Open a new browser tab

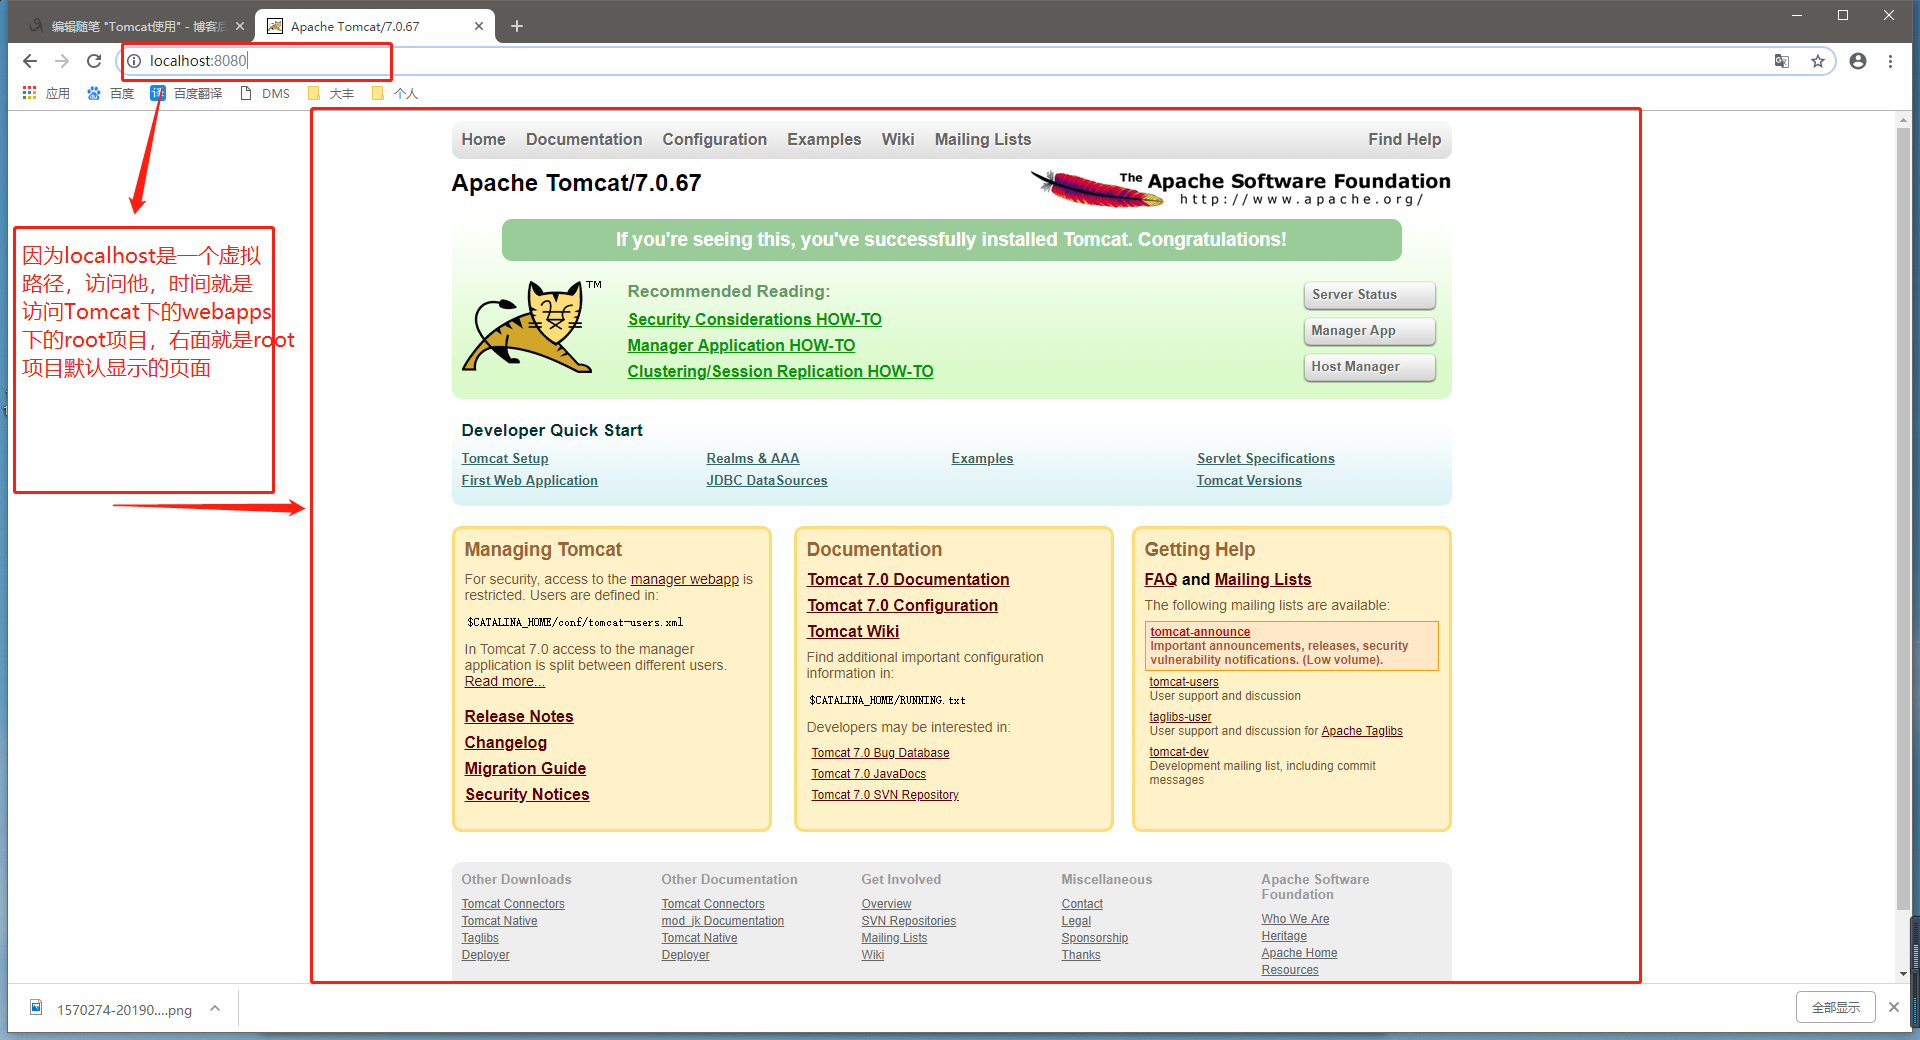tap(517, 26)
